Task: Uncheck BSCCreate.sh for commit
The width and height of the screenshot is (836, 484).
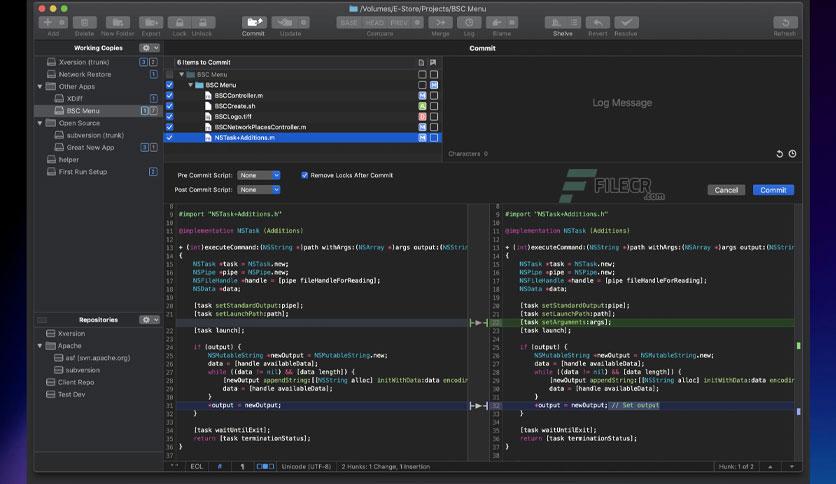Action: [170, 106]
